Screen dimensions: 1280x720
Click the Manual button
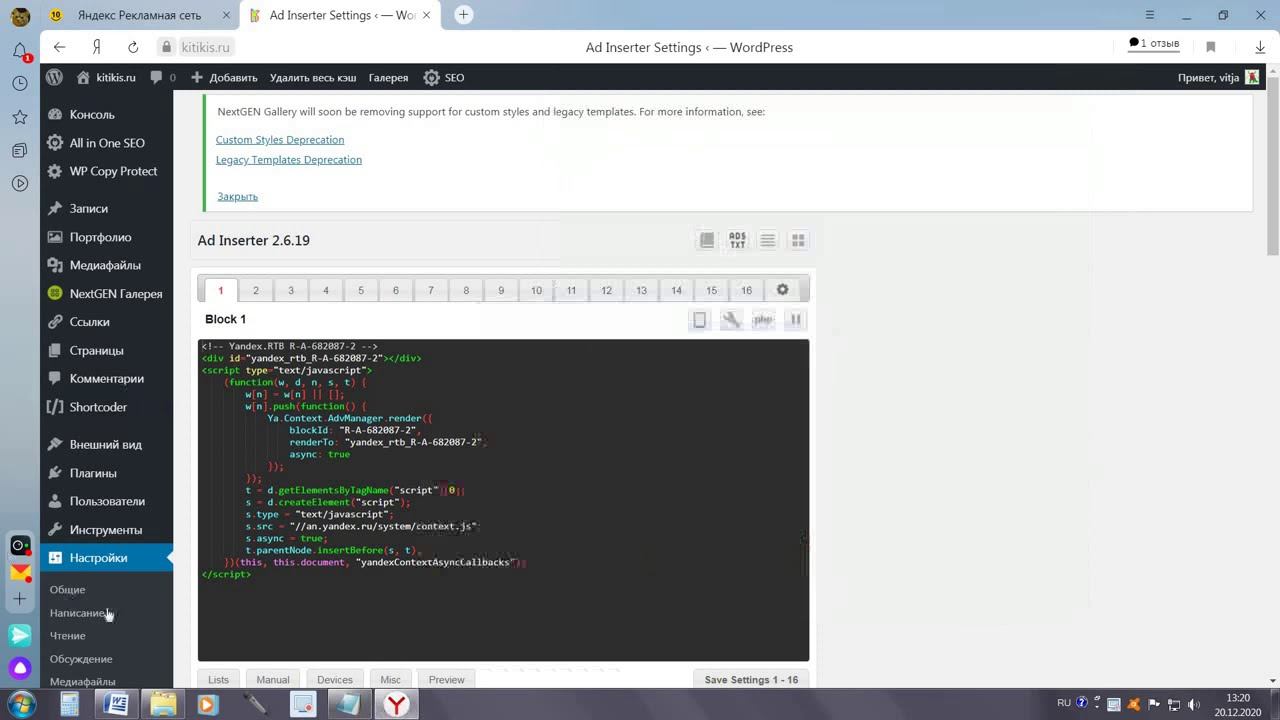(x=273, y=680)
